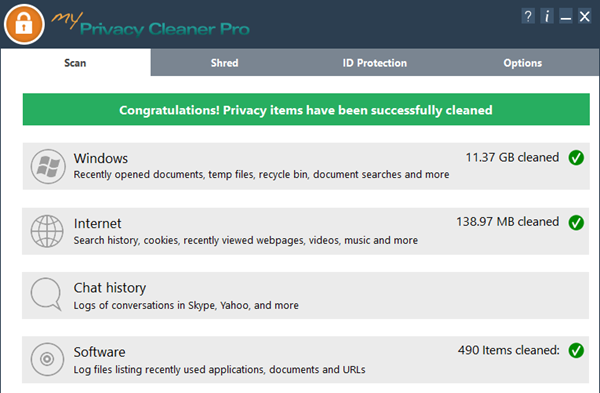Viewport: 600px width, 393px height.
Task: Select the 'Internet' category title
Action: click(x=98, y=223)
